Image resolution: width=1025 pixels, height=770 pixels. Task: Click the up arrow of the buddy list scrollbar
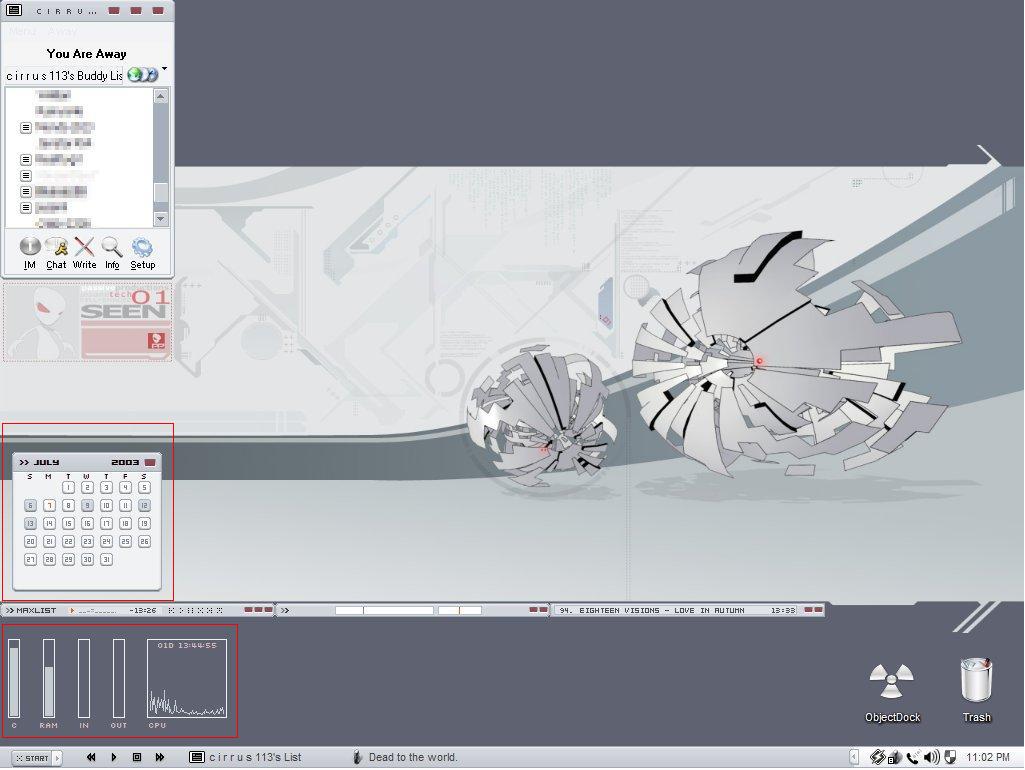pos(160,96)
